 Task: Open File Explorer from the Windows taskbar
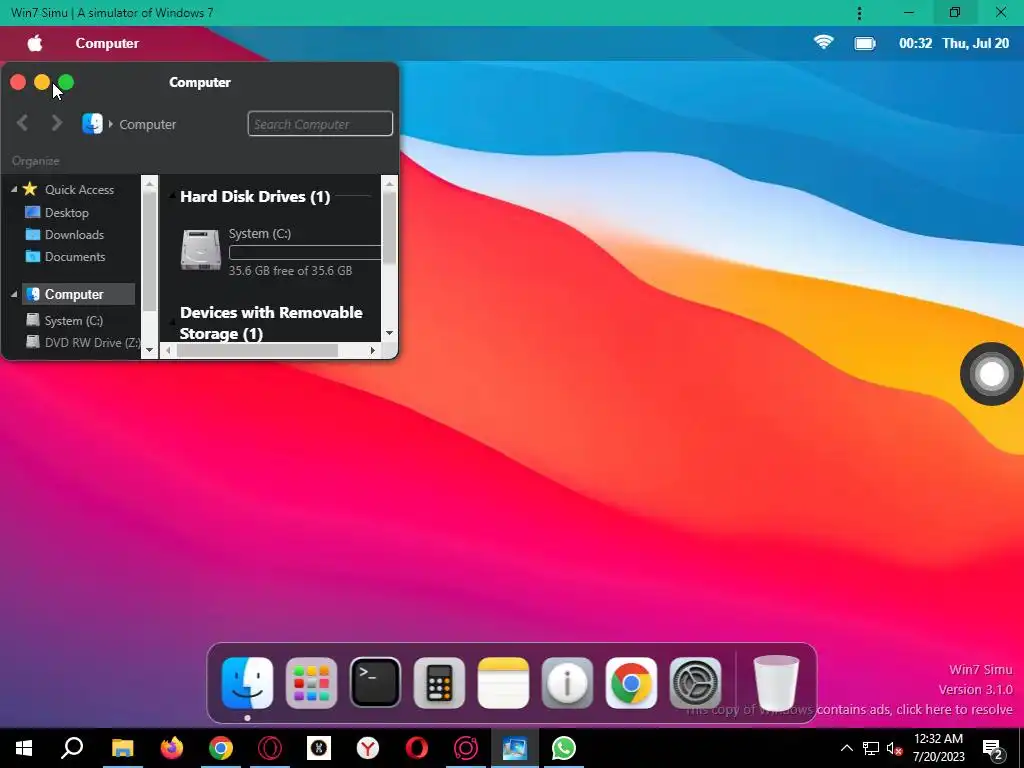(x=122, y=748)
